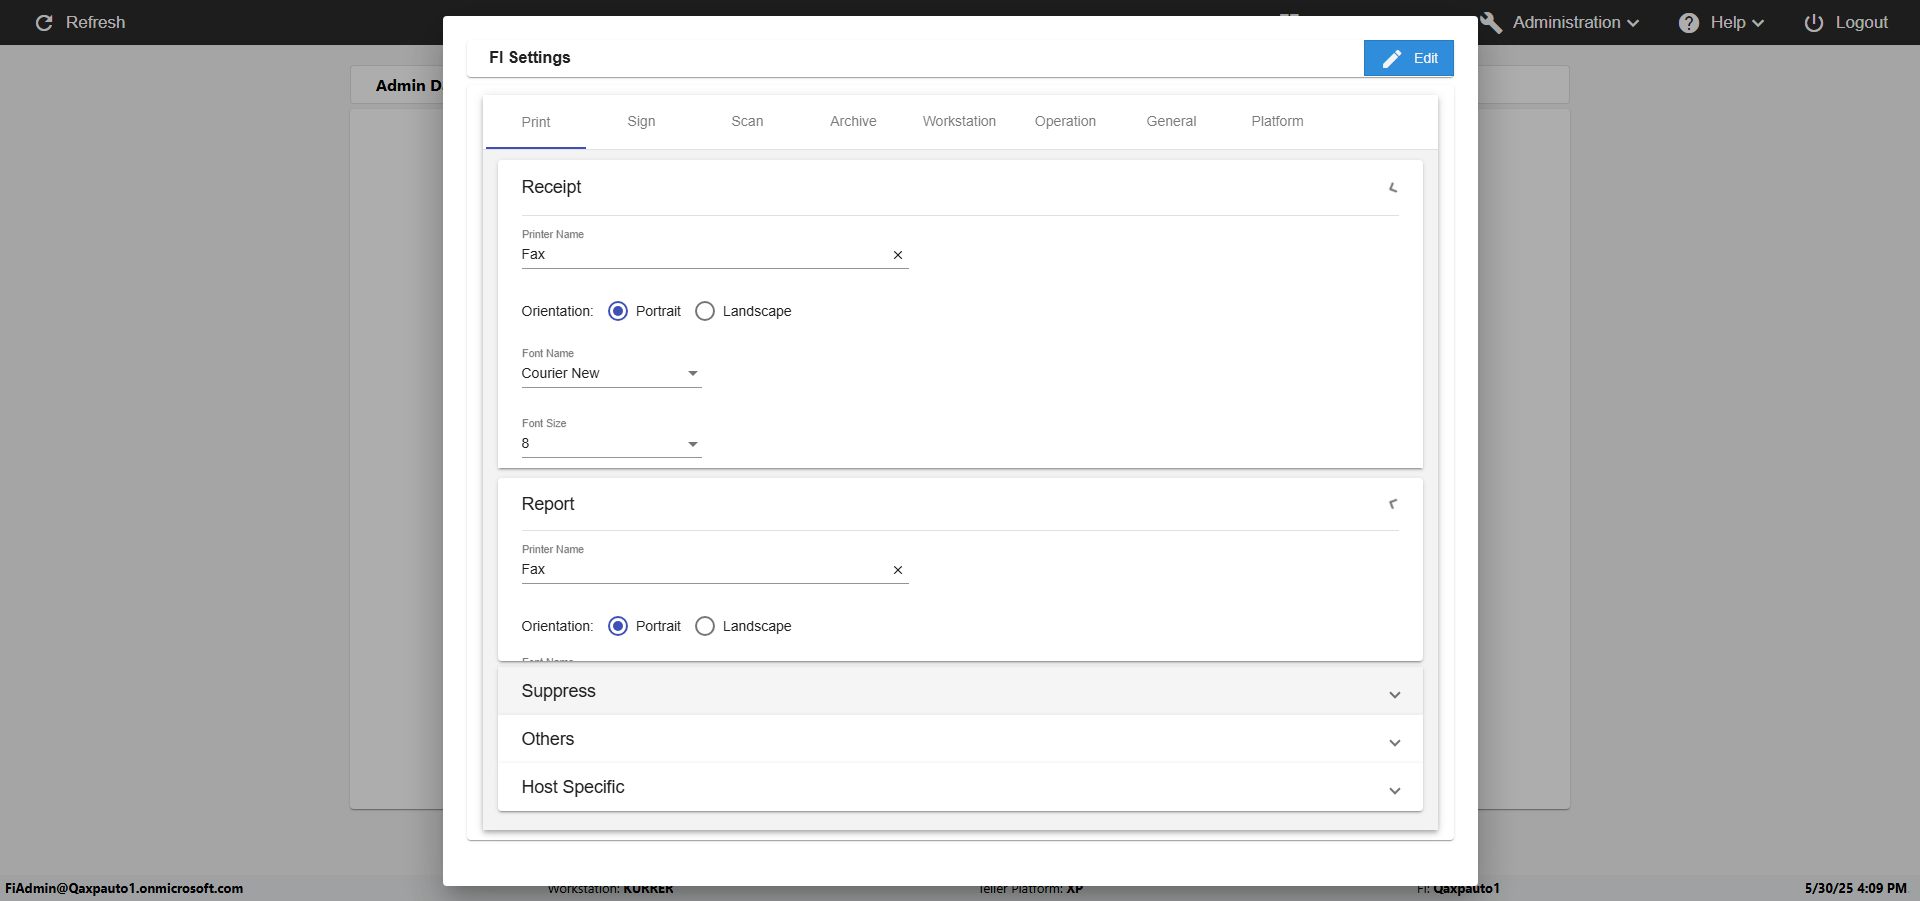
Task: Switch to the Scan tab
Action: click(747, 122)
